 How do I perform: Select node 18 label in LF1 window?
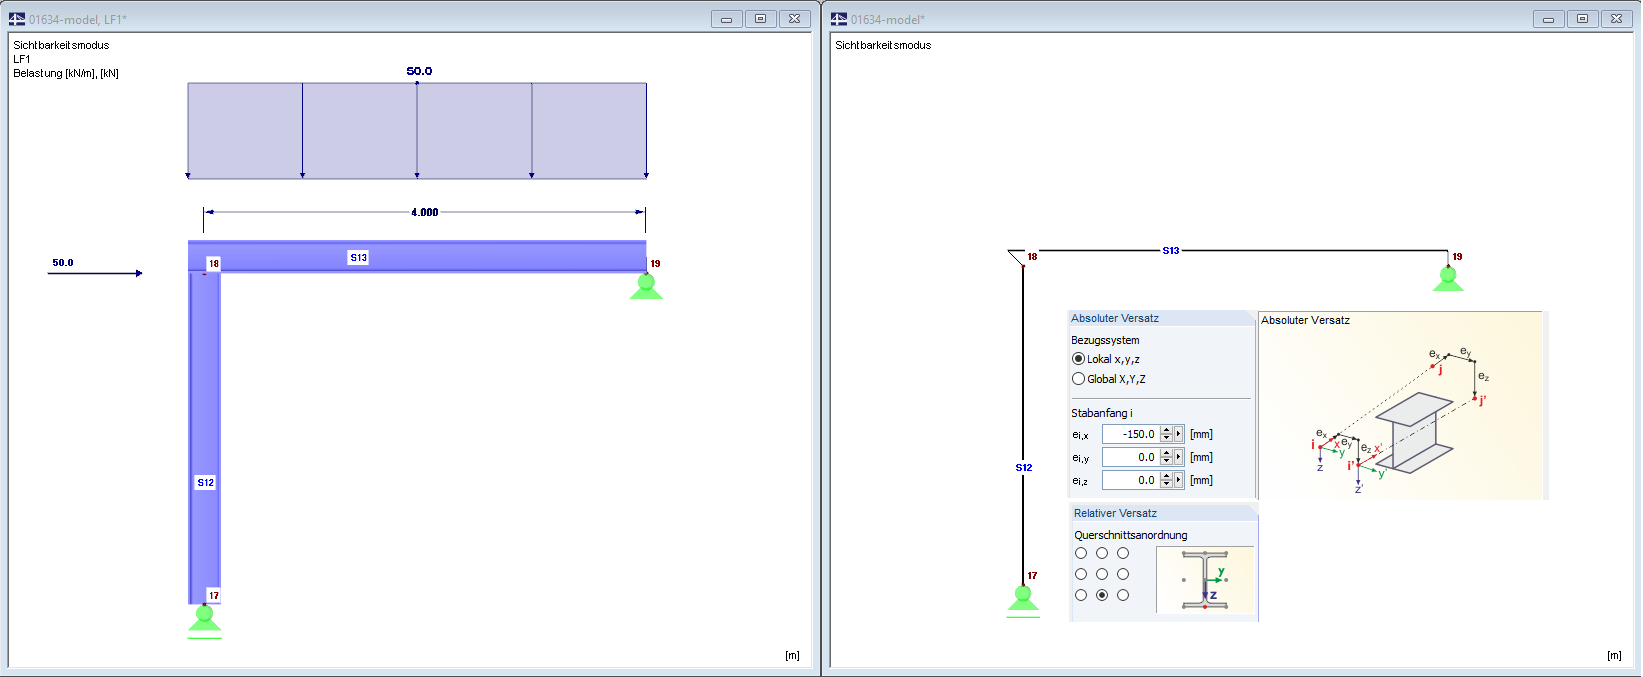coord(213,264)
